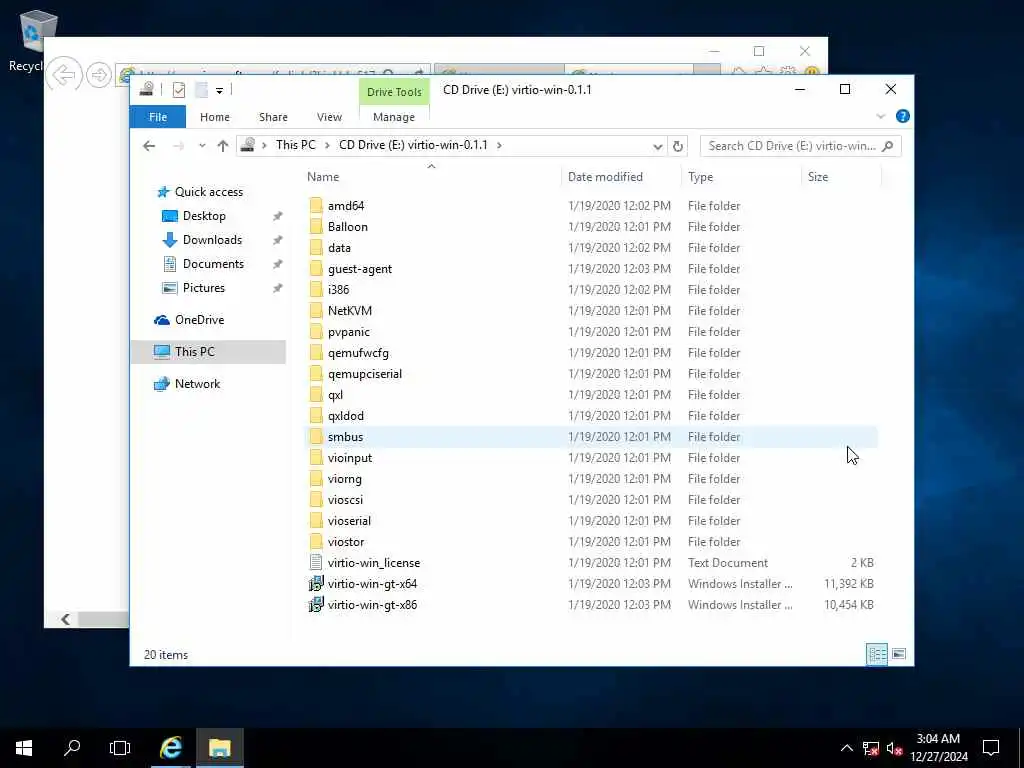This screenshot has height=768, width=1024.
Task: Open the Windows Start menu
Action: pyautogui.click(x=24, y=748)
